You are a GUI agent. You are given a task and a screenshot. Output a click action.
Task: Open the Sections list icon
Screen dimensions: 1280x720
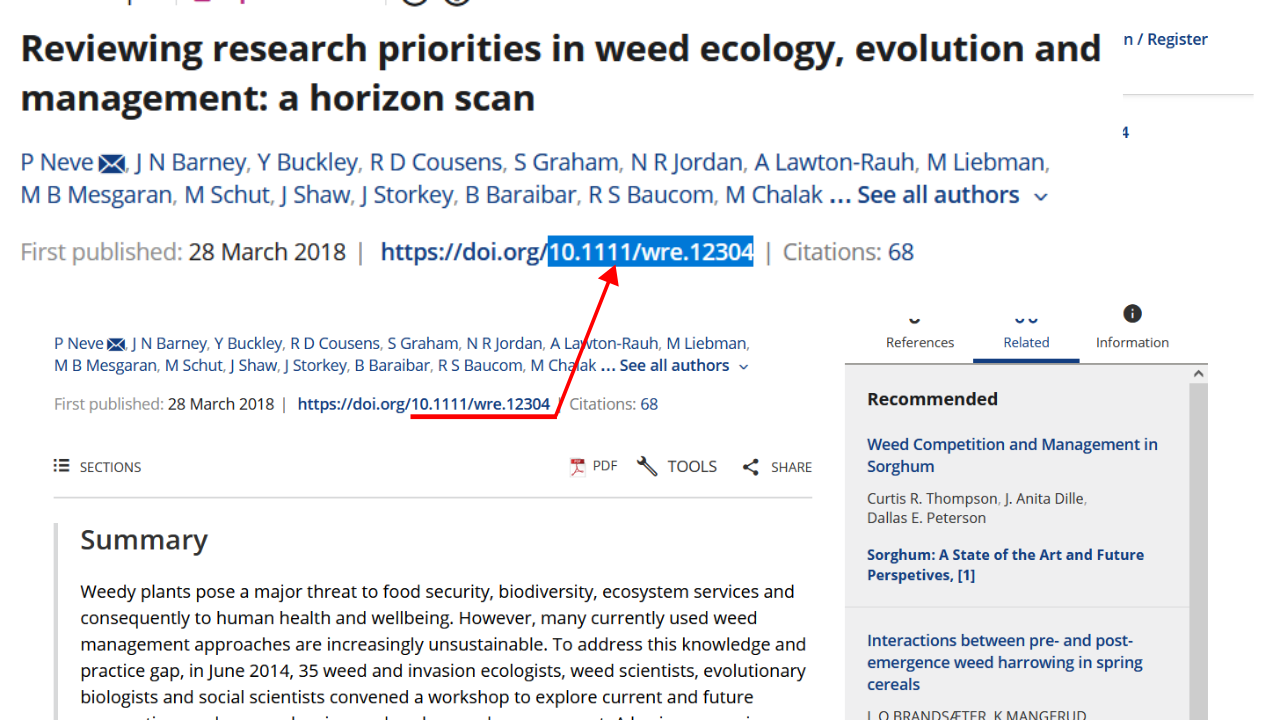pos(62,466)
